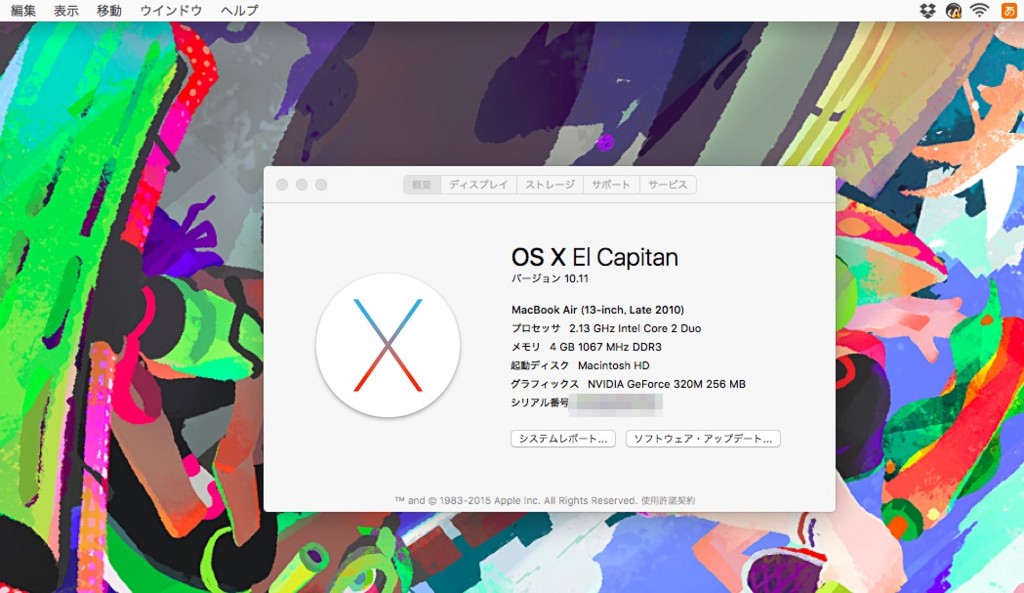Screen dimensions: 1024x593
Task: Click the round avatar menu bar icon
Action: click(x=953, y=10)
